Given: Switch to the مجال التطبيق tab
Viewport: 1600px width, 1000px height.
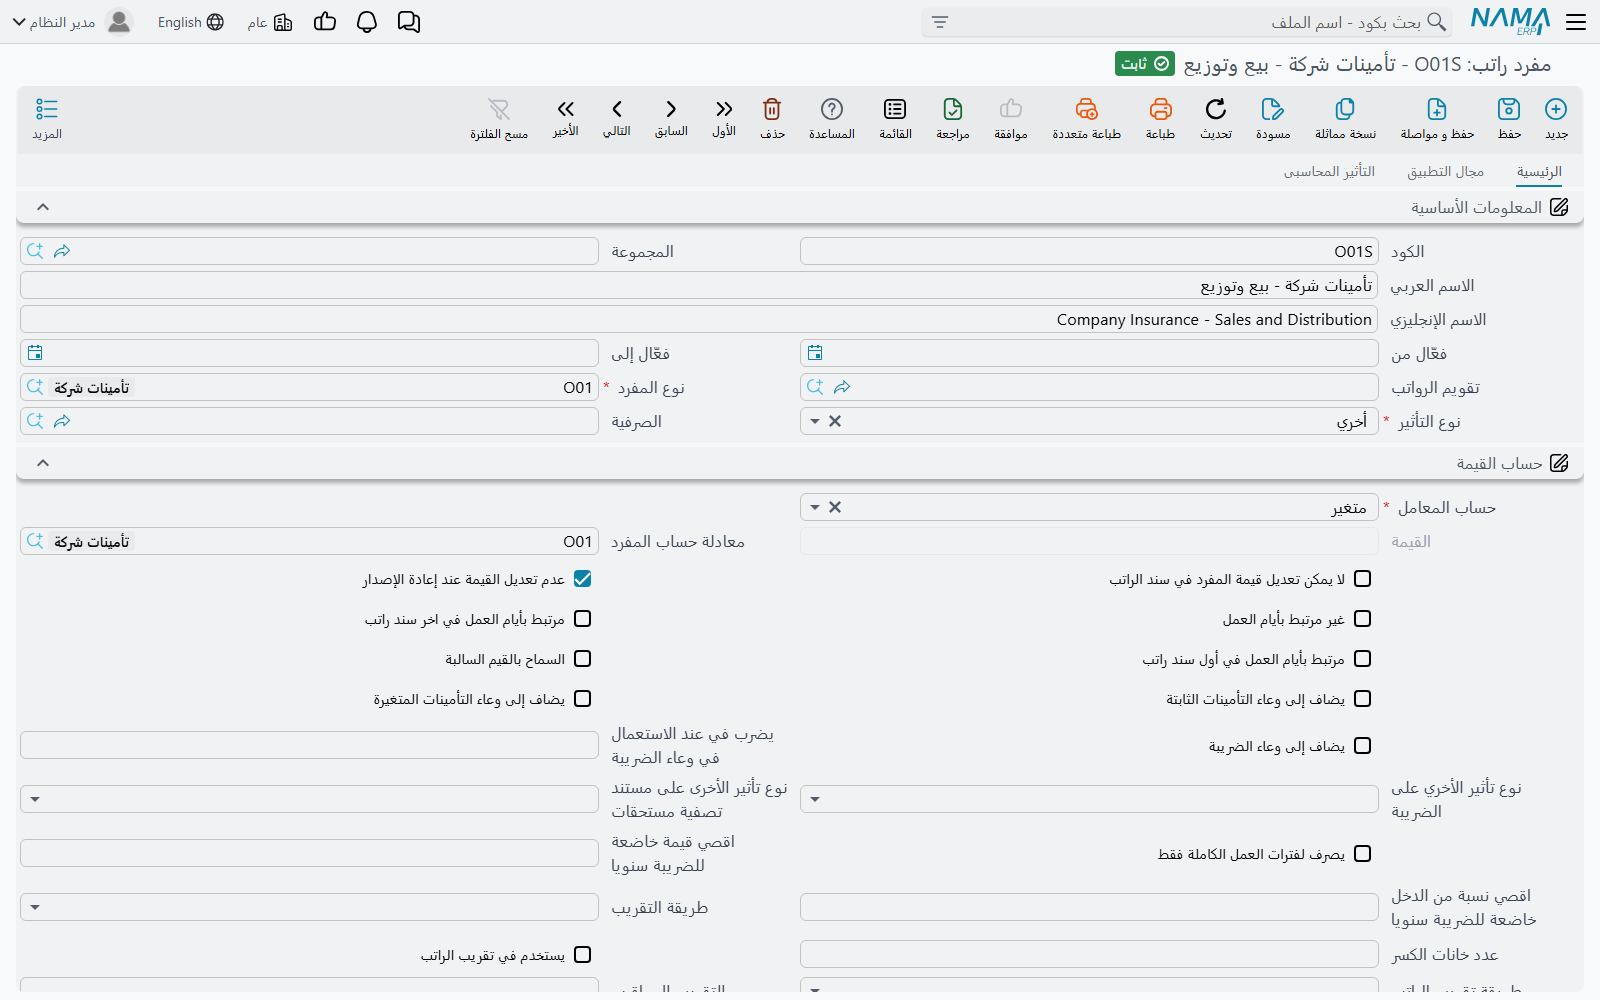Looking at the screenshot, I should pyautogui.click(x=1446, y=172).
